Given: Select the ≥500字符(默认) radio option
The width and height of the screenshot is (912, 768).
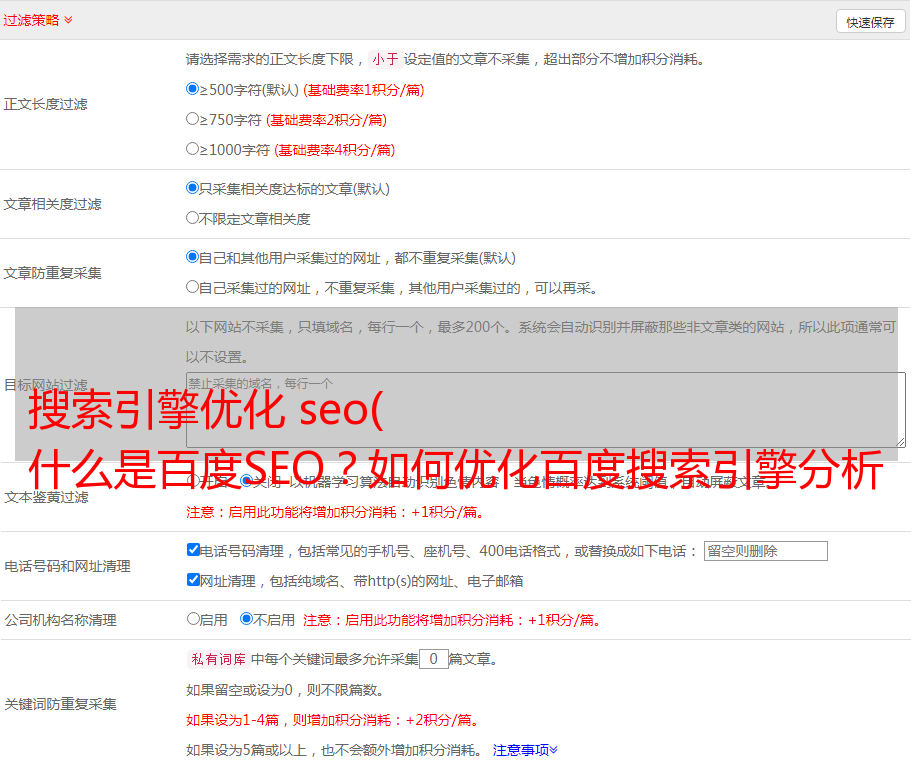Looking at the screenshot, I should point(192,88).
